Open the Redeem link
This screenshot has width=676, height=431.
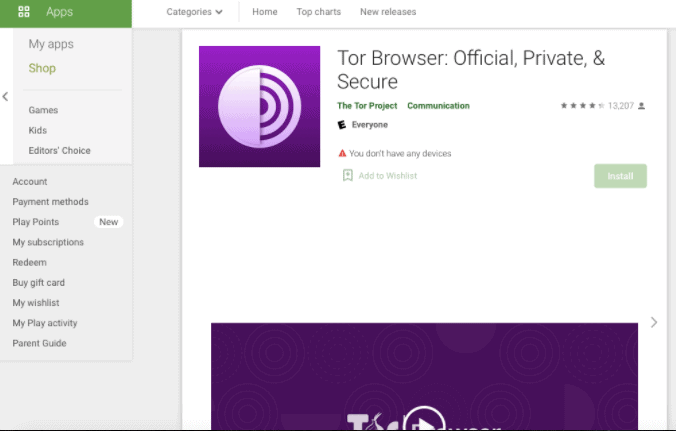(x=29, y=262)
